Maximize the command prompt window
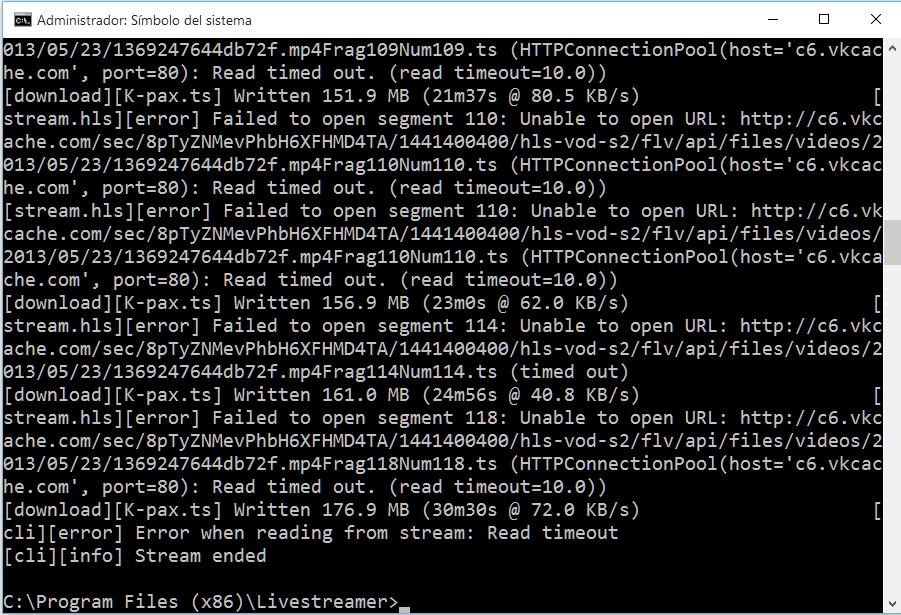Screen dimensions: 901x615 tap(823, 20)
